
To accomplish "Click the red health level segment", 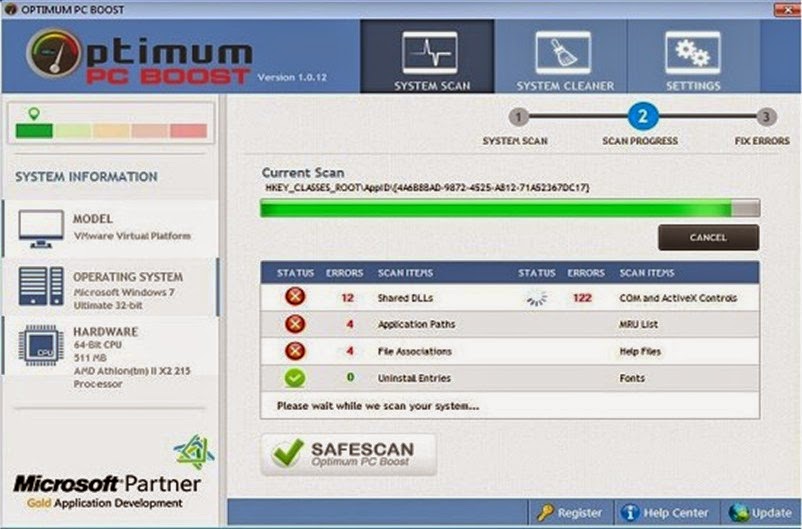I will [x=188, y=131].
